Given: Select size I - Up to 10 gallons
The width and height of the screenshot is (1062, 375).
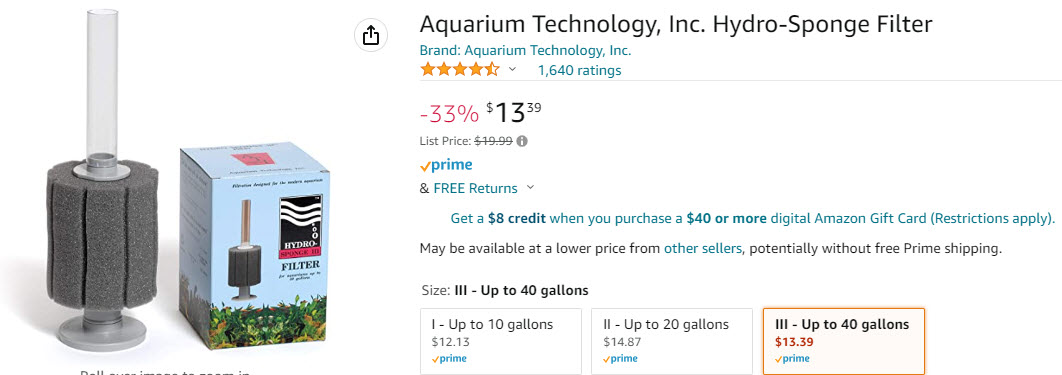Looking at the screenshot, I should point(501,341).
